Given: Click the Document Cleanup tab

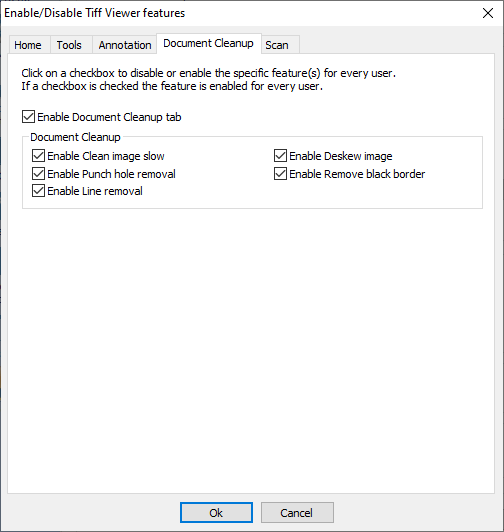Looking at the screenshot, I should 208,43.
